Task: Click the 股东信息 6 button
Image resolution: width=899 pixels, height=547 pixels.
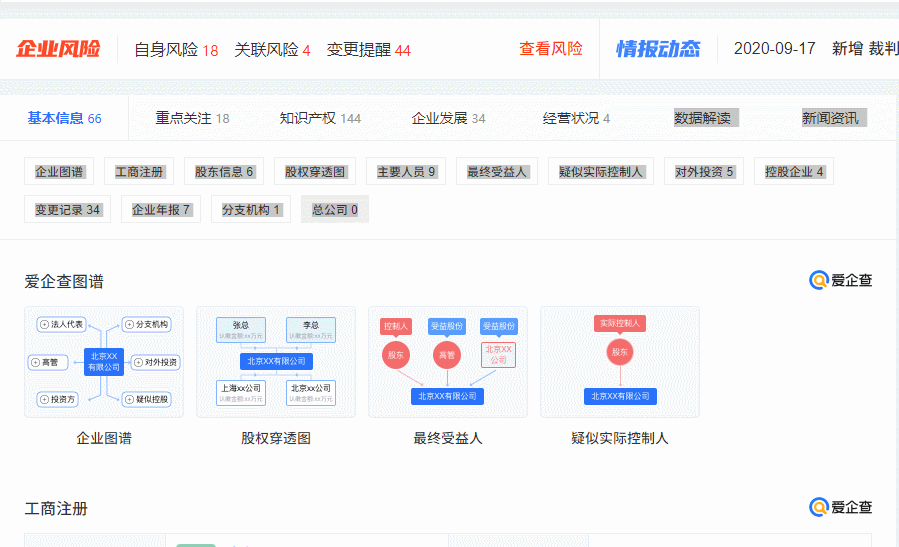Action: (x=224, y=171)
